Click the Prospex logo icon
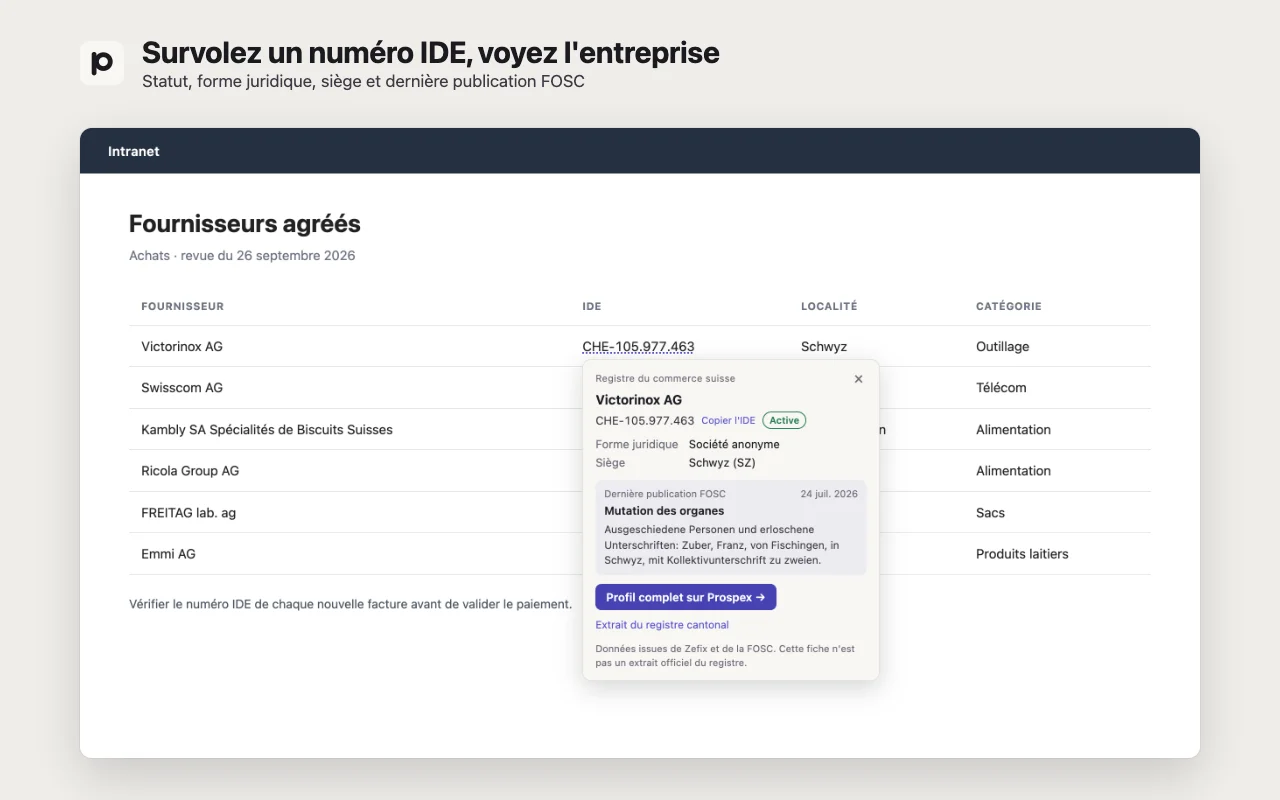1280x800 pixels. coord(102,63)
